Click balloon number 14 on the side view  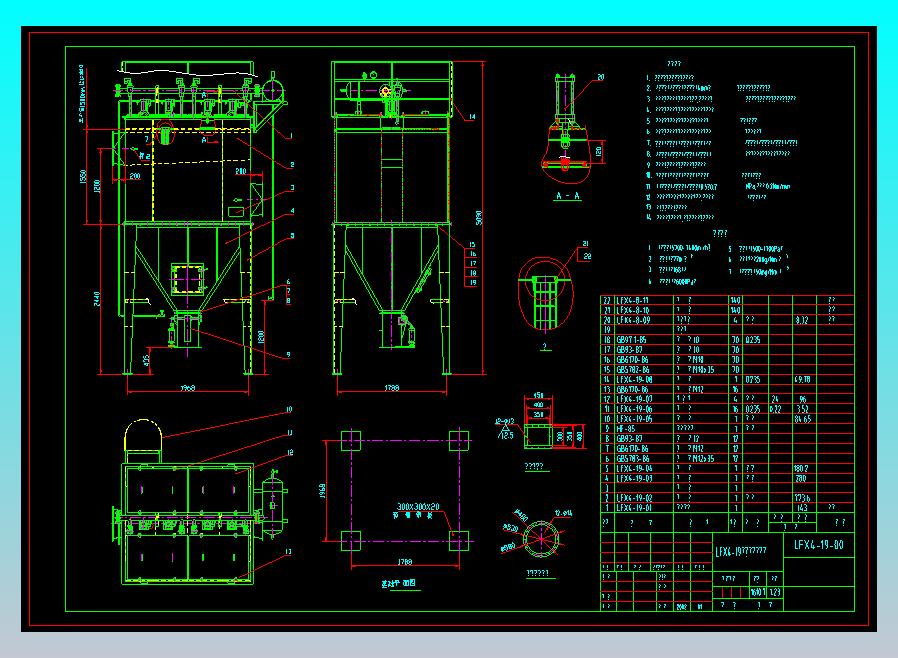pyautogui.click(x=472, y=116)
